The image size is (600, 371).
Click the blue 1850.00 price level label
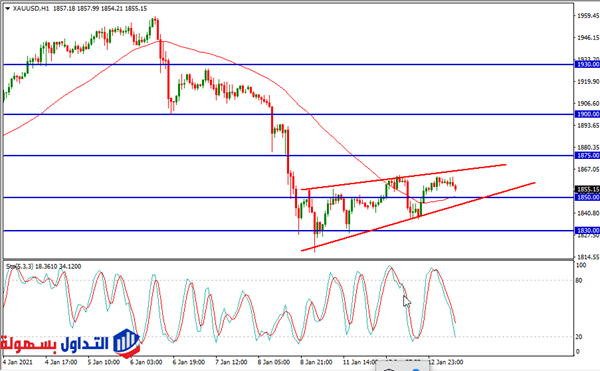tap(588, 197)
